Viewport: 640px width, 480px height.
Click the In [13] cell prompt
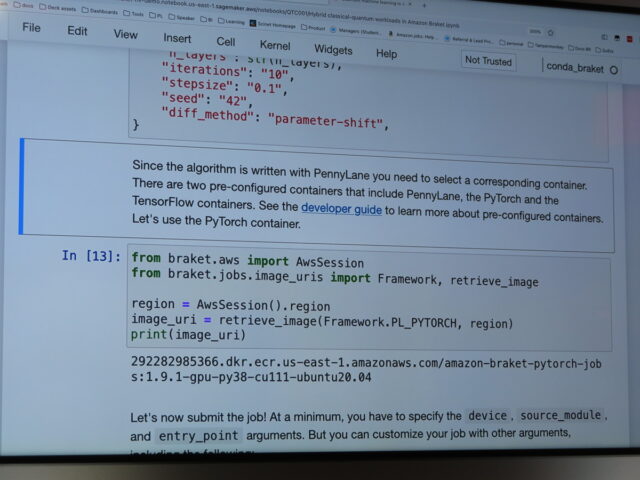click(x=91, y=256)
